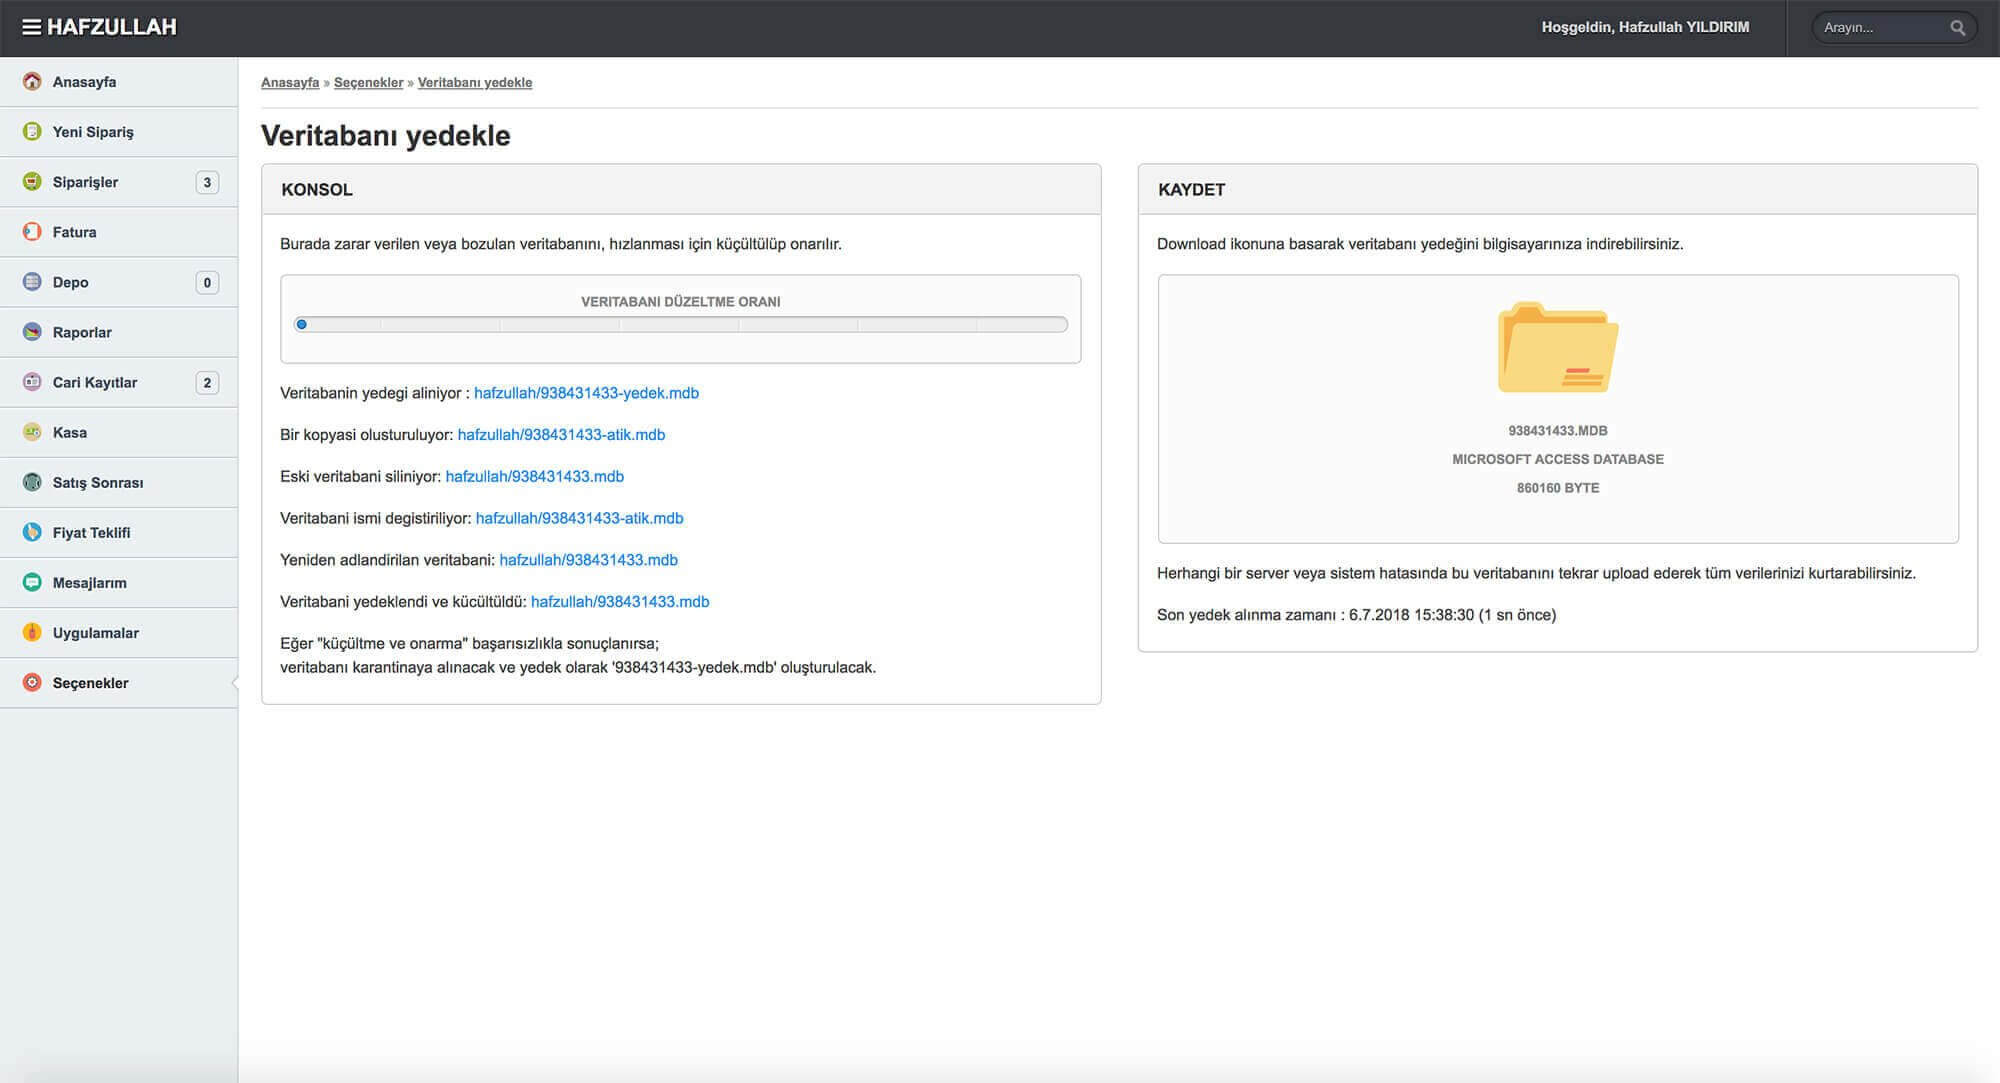Click the Mesajlarım speech bubble icon
Image resolution: width=2000 pixels, height=1083 pixels.
32,582
